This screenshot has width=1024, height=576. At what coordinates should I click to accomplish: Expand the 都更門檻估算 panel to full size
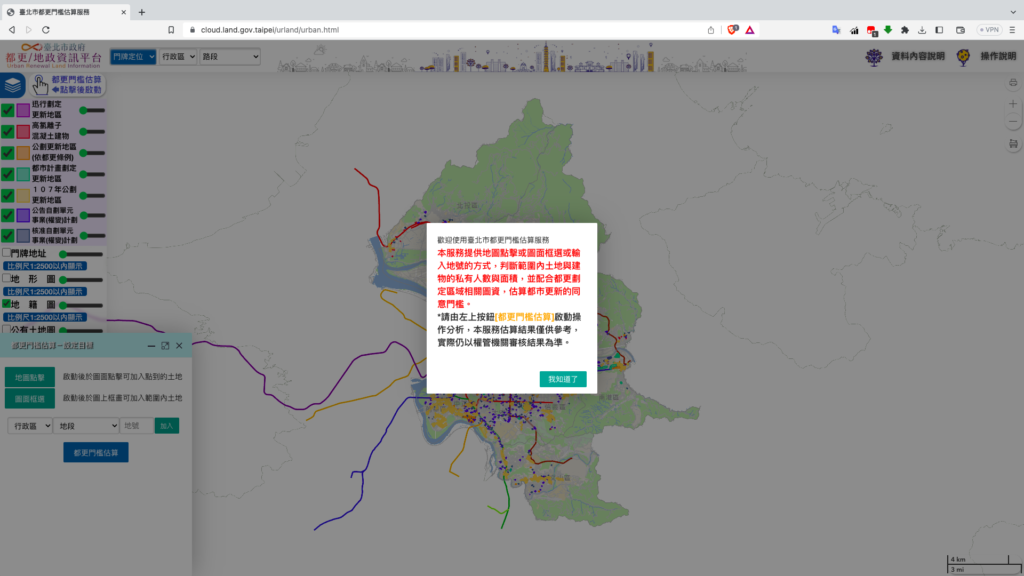click(x=165, y=345)
